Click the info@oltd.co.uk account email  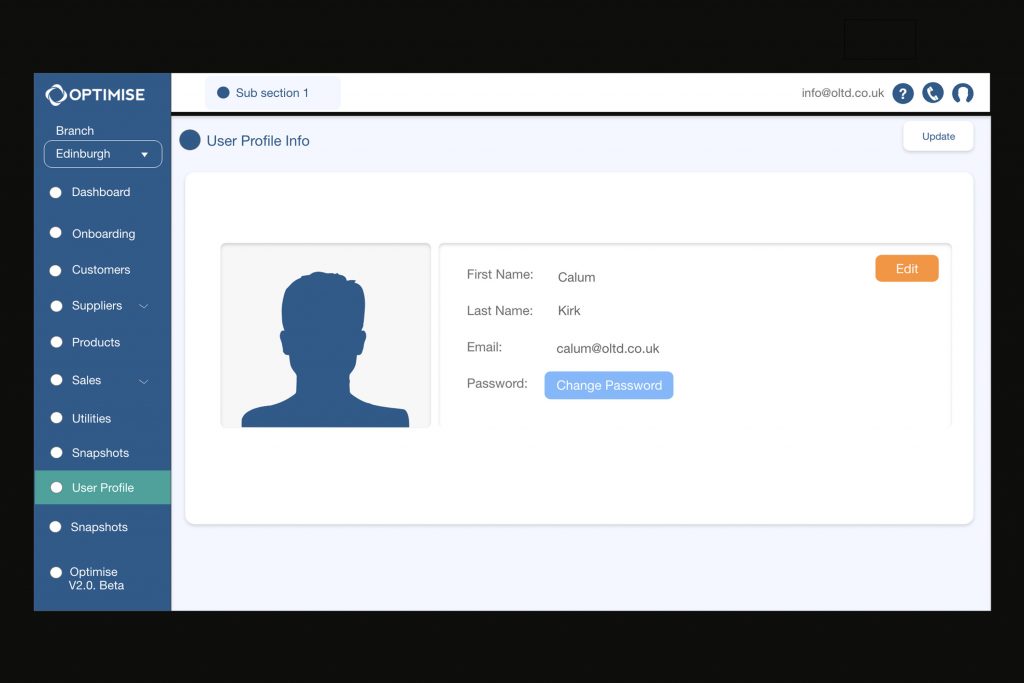coord(842,93)
